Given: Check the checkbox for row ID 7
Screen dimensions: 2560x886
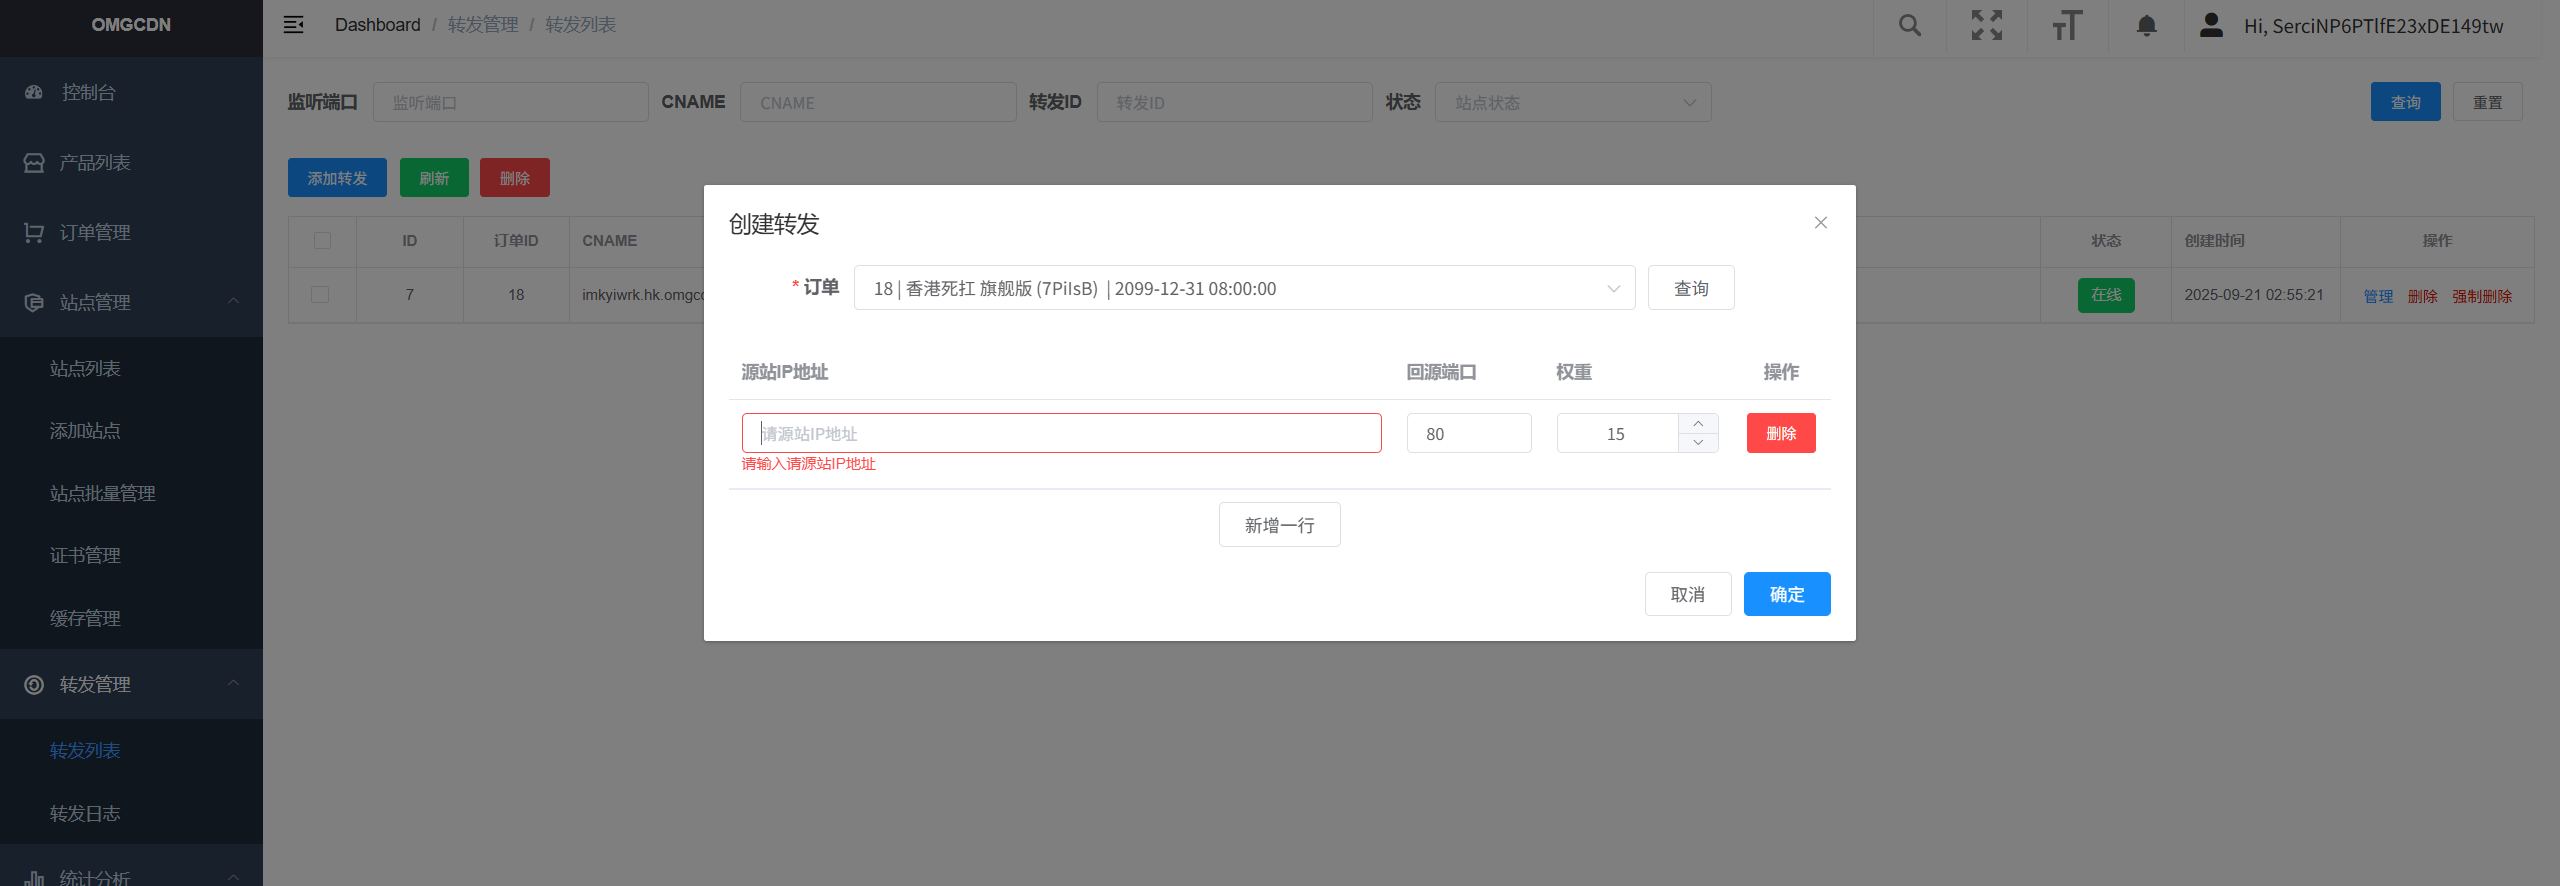Looking at the screenshot, I should [320, 295].
